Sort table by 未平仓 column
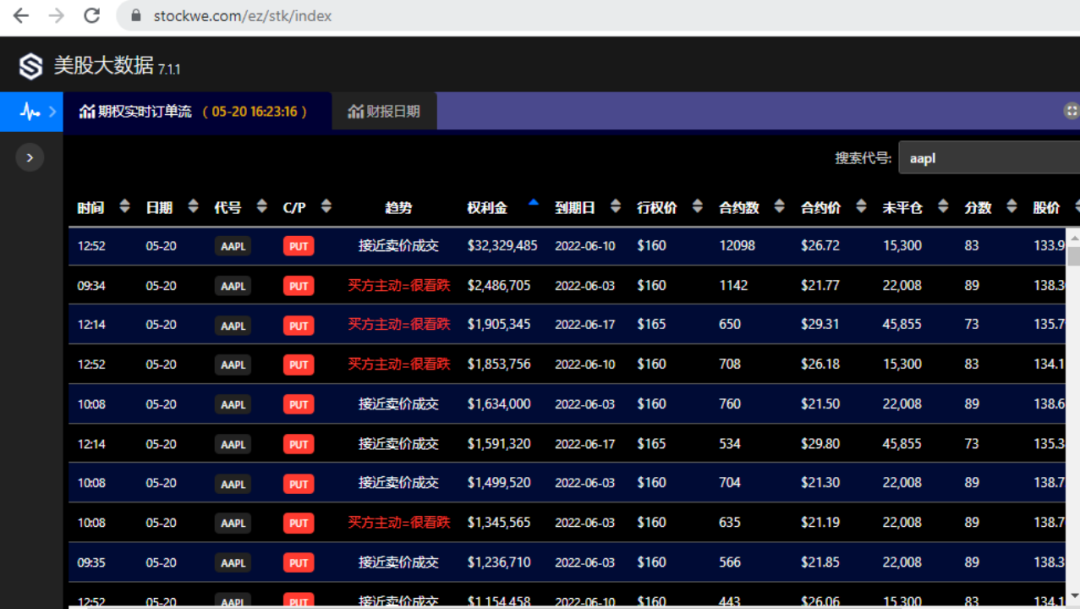The image size is (1080, 609). click(x=902, y=207)
